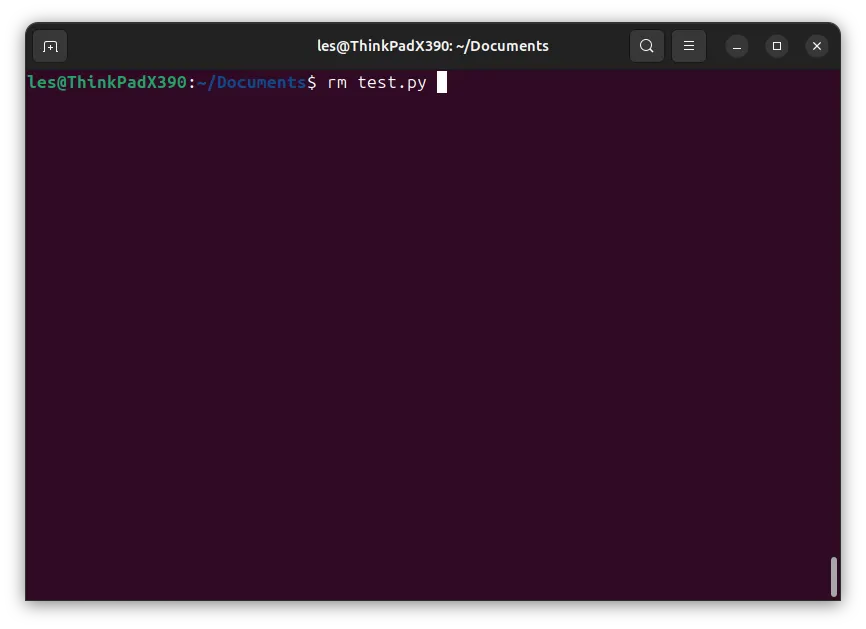This screenshot has height=629, width=866.
Task: Click les@ThinkPadX390 in the window title
Action: point(383,46)
